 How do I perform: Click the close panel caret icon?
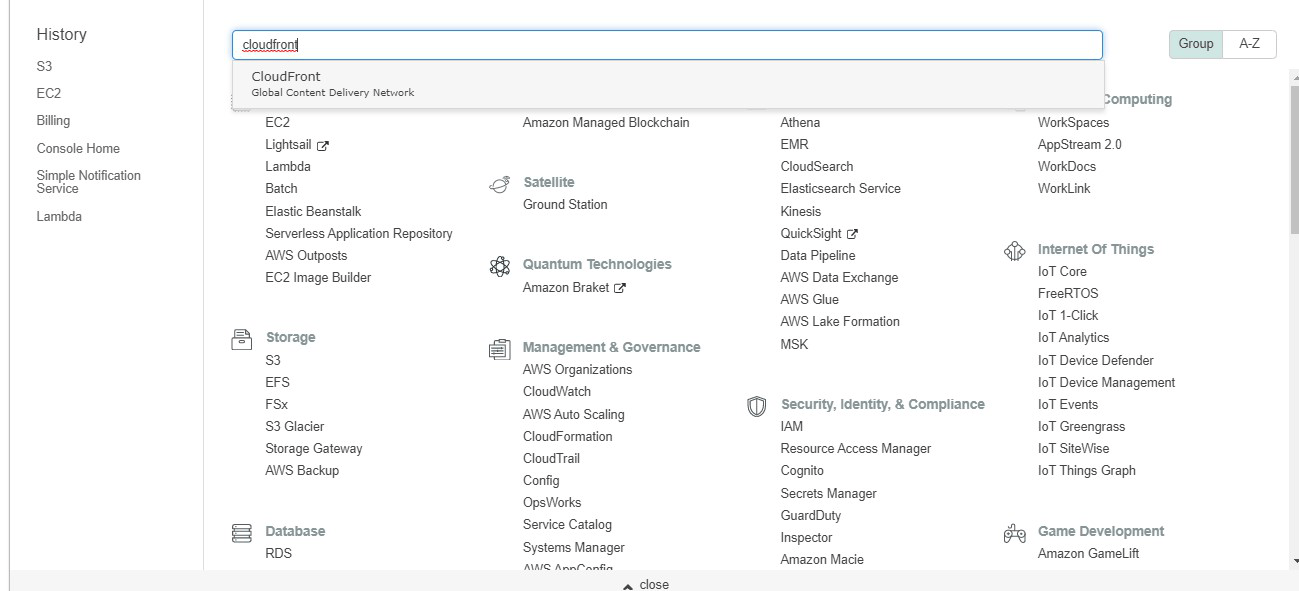coord(627,586)
